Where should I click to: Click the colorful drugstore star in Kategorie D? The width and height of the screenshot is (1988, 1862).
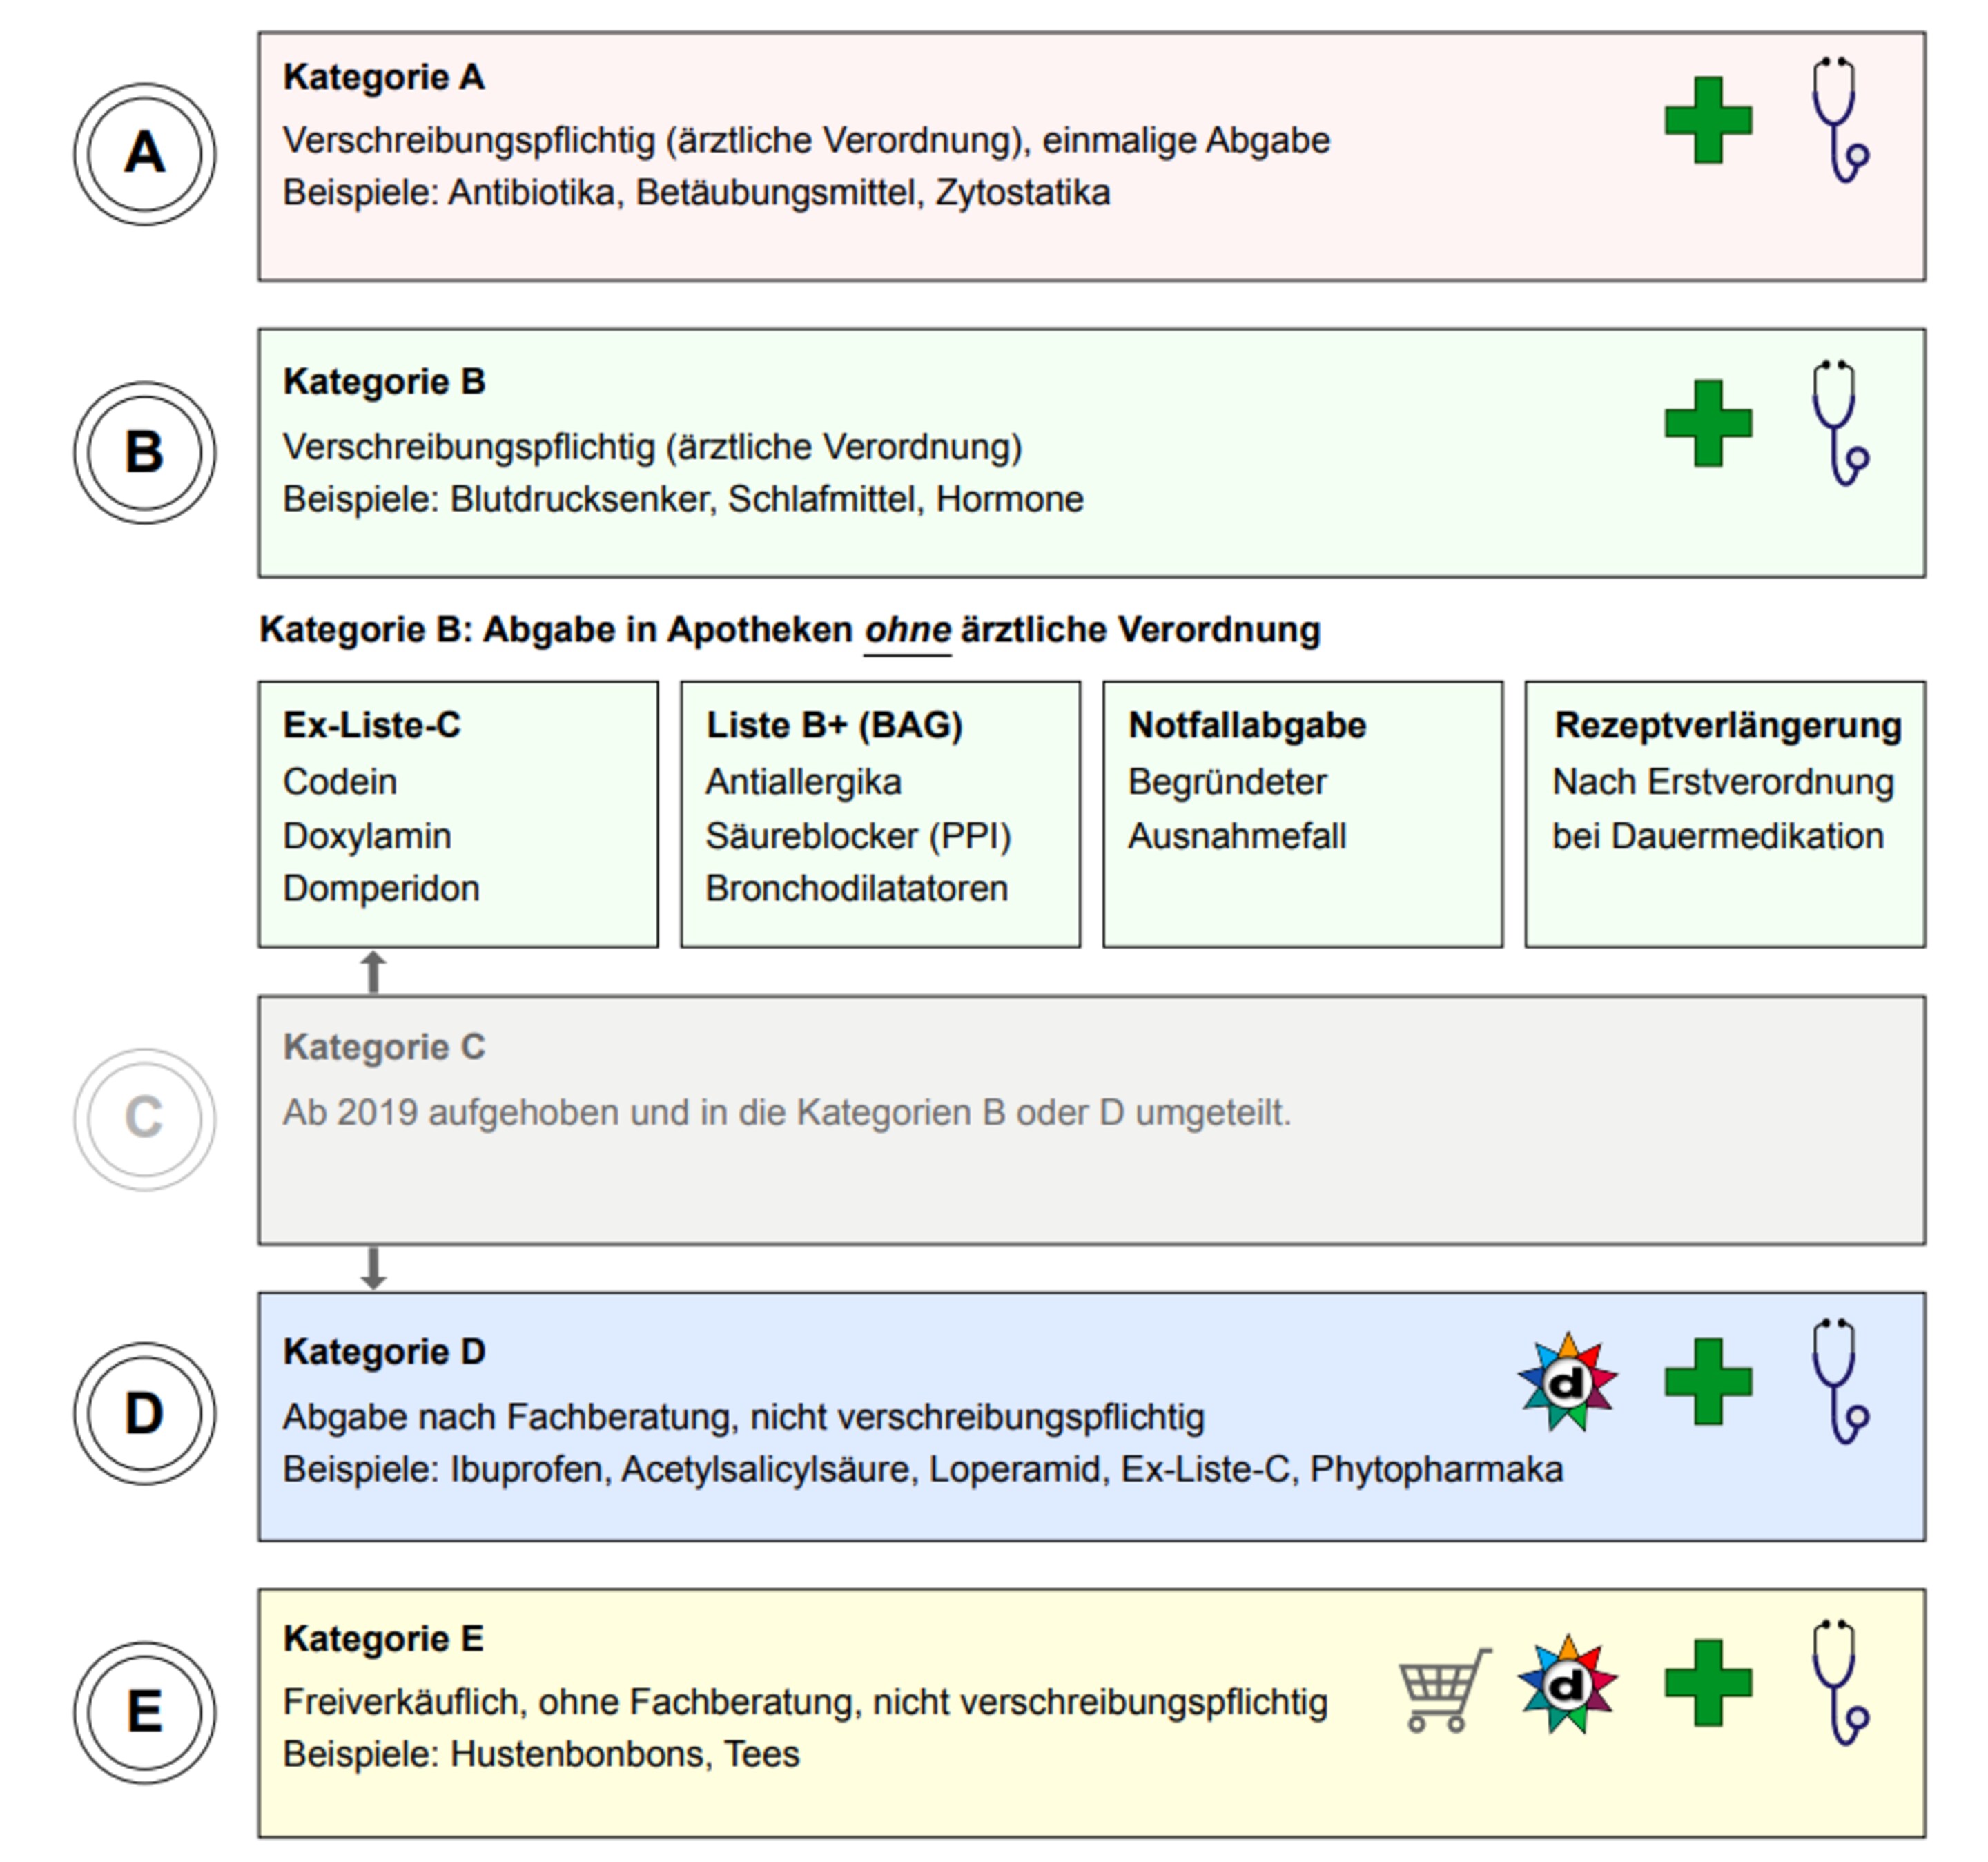(1567, 1382)
